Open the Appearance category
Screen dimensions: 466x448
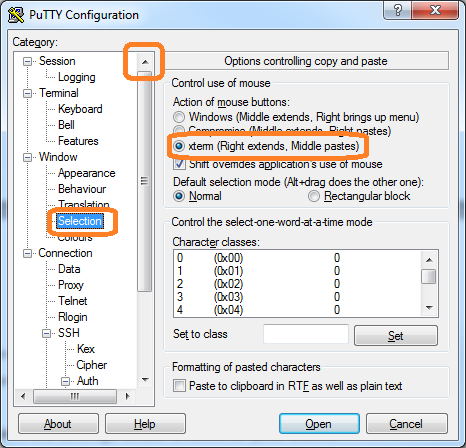pyautogui.click(x=86, y=173)
